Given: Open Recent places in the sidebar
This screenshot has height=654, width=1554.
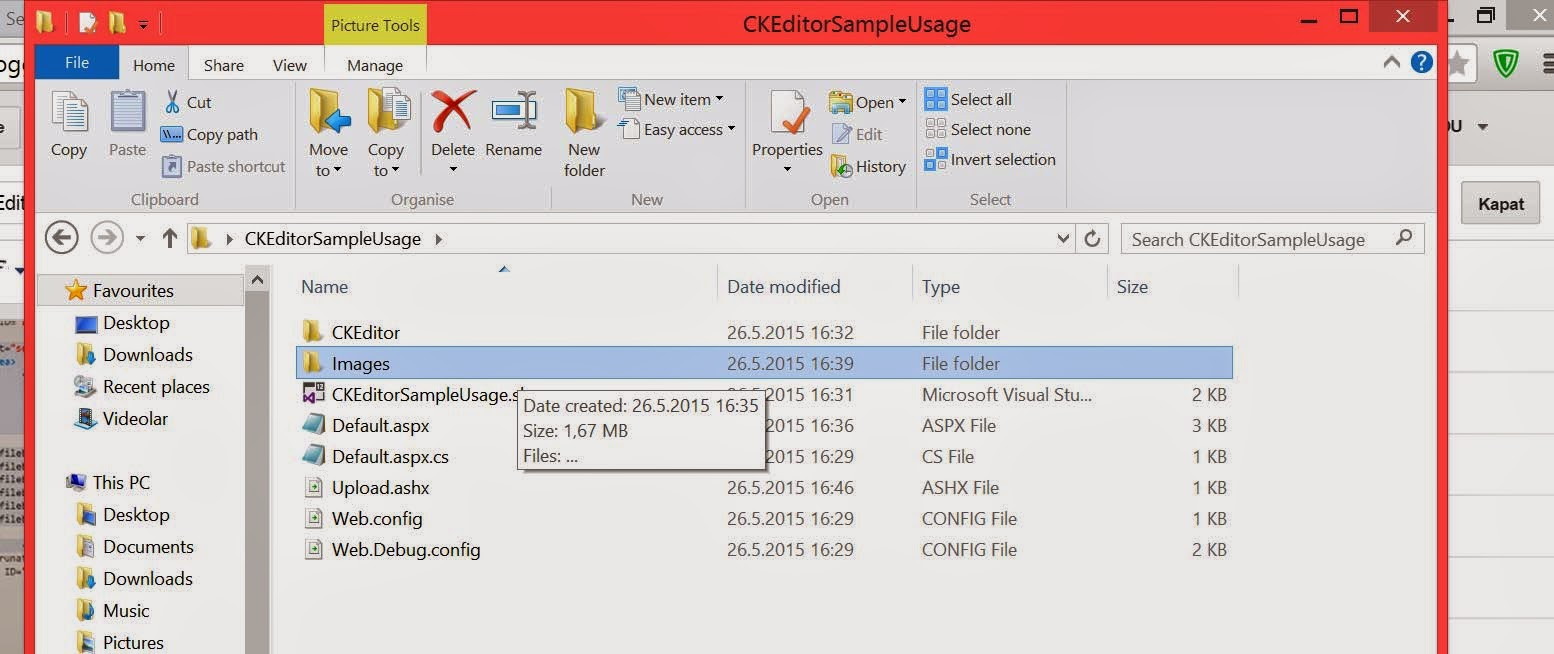Looking at the screenshot, I should (142, 387).
